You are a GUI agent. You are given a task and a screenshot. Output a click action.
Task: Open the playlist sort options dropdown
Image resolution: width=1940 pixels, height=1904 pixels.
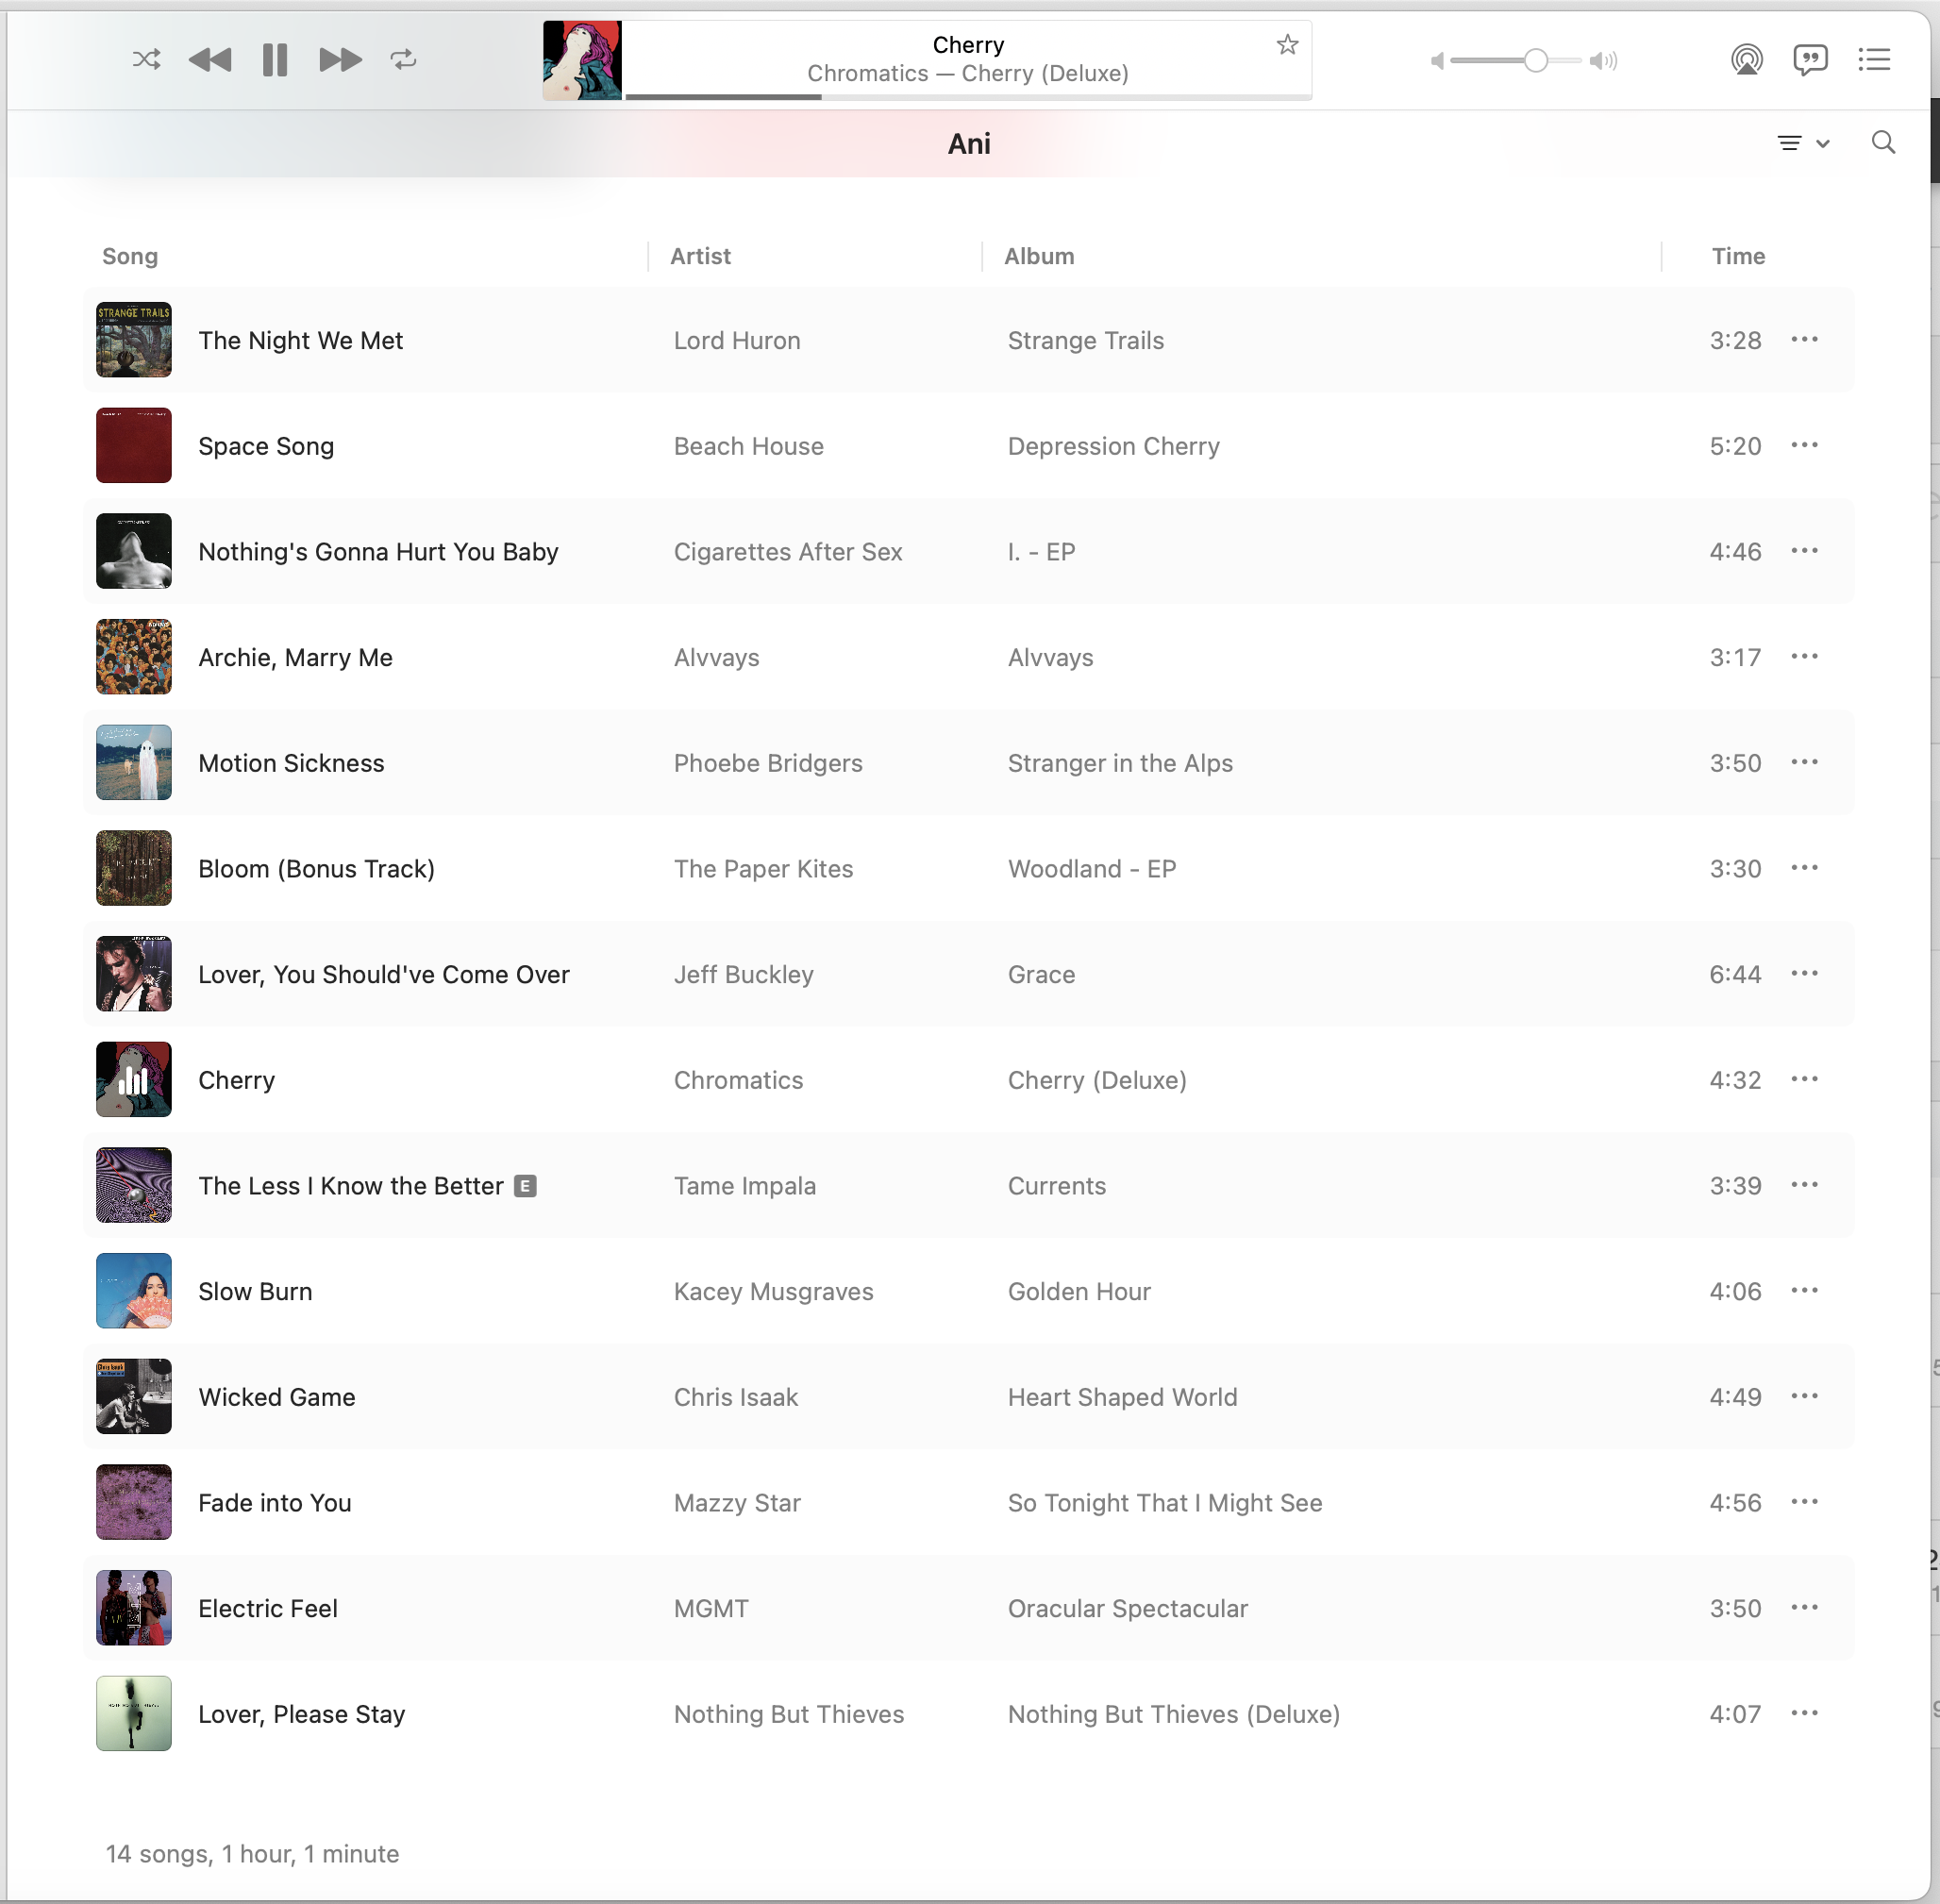click(1803, 143)
